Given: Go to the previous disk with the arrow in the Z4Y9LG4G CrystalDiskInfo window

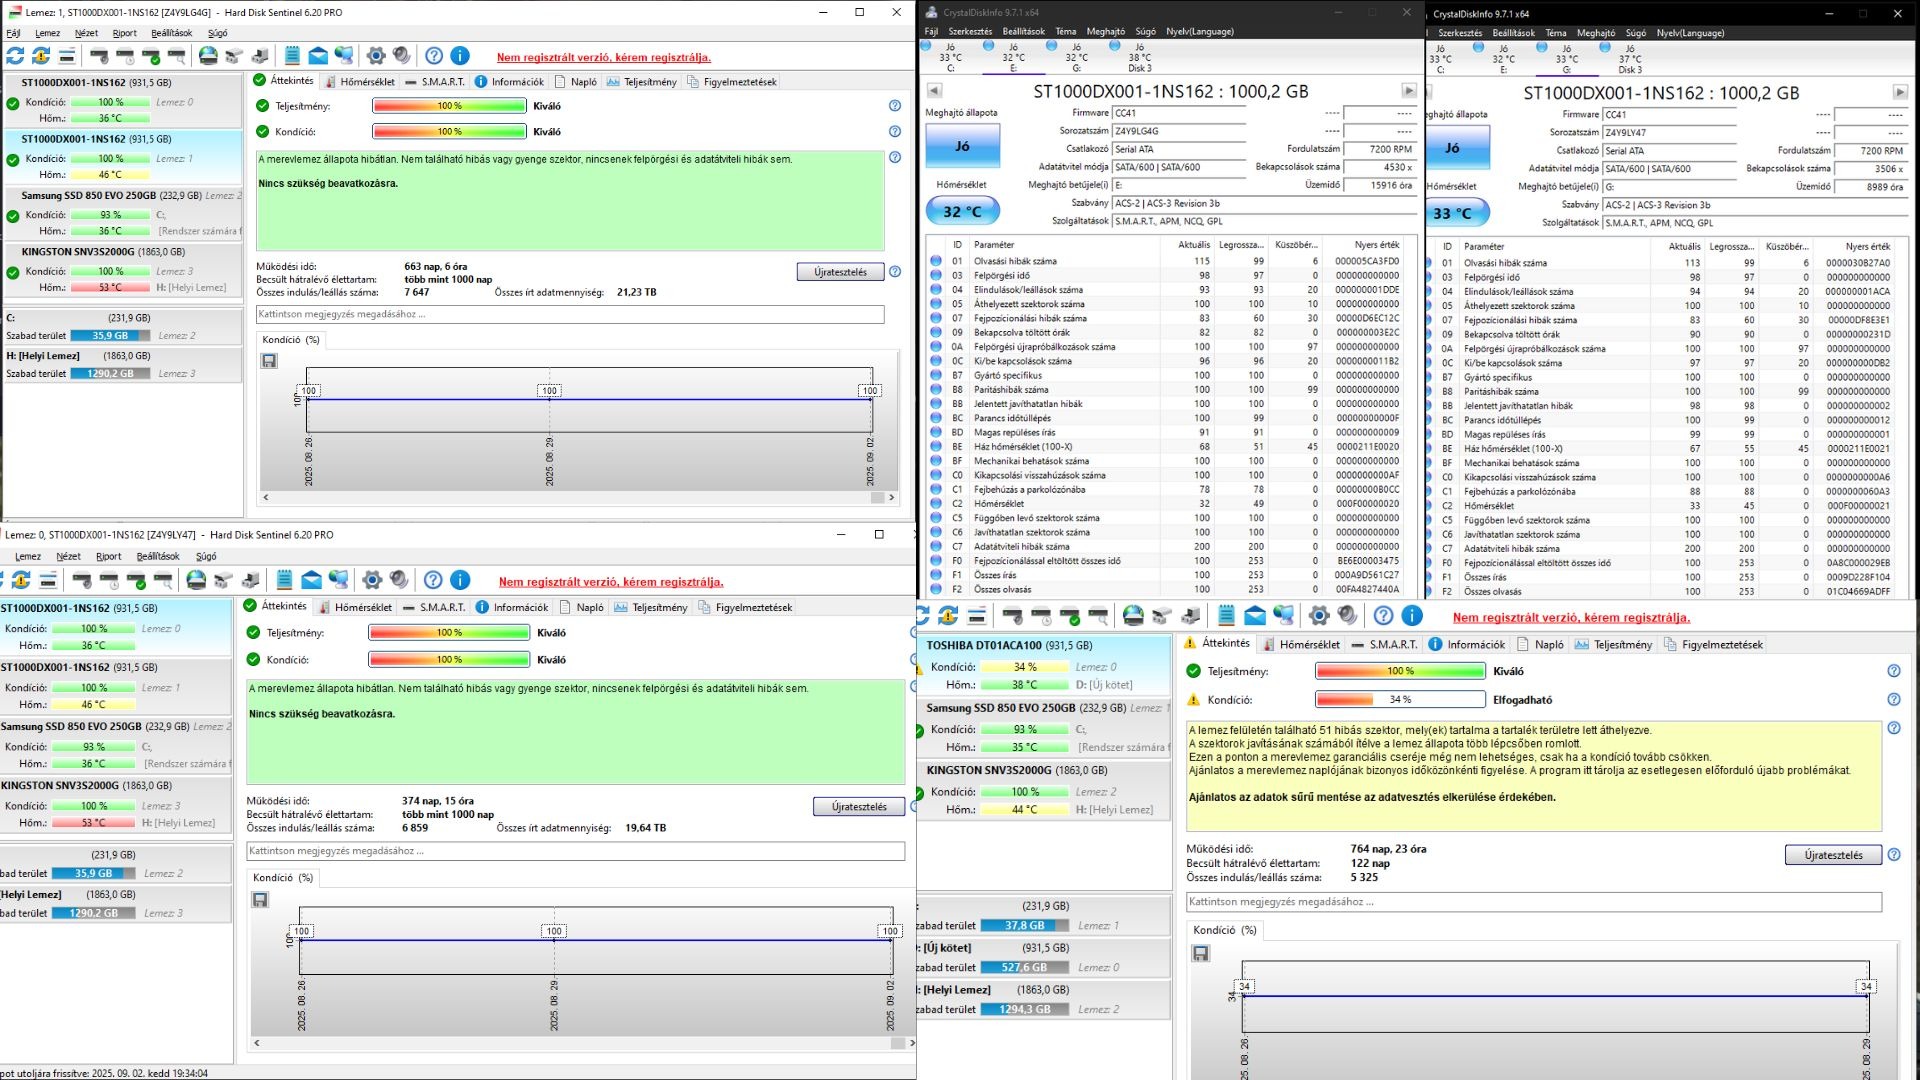Looking at the screenshot, I should click(x=934, y=91).
